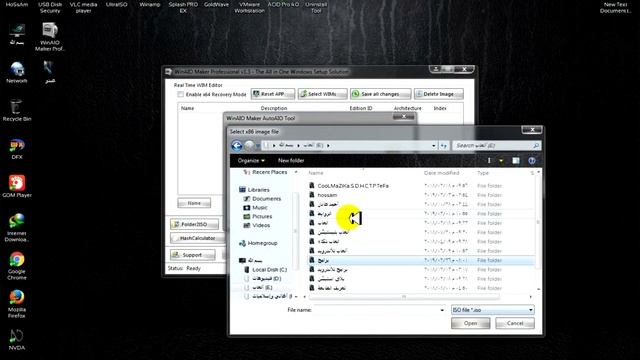This screenshot has width=640, height=360.
Task: Open the address bar history dropdown
Action: [433, 145]
